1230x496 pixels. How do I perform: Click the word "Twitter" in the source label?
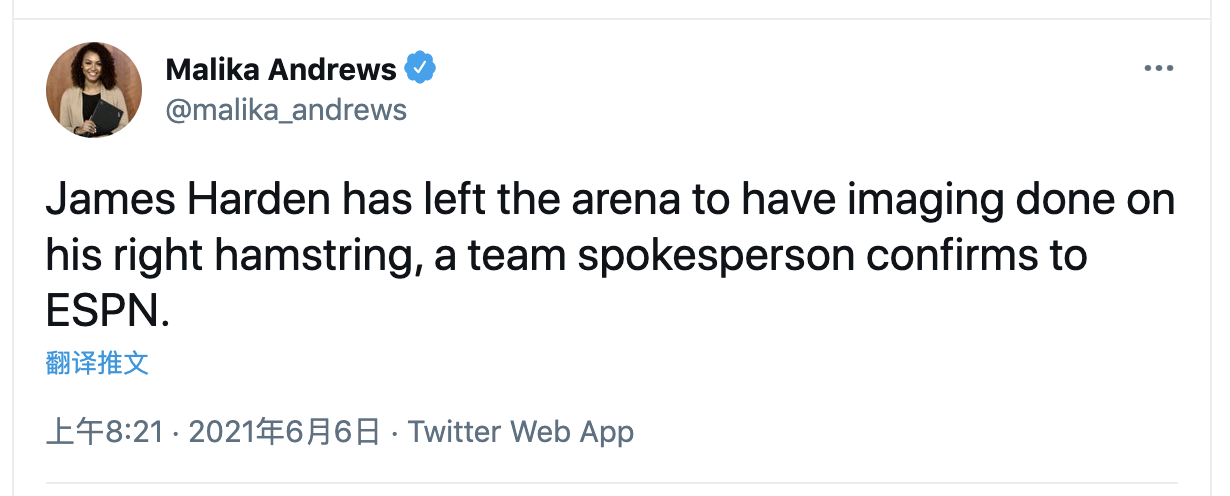pos(455,432)
